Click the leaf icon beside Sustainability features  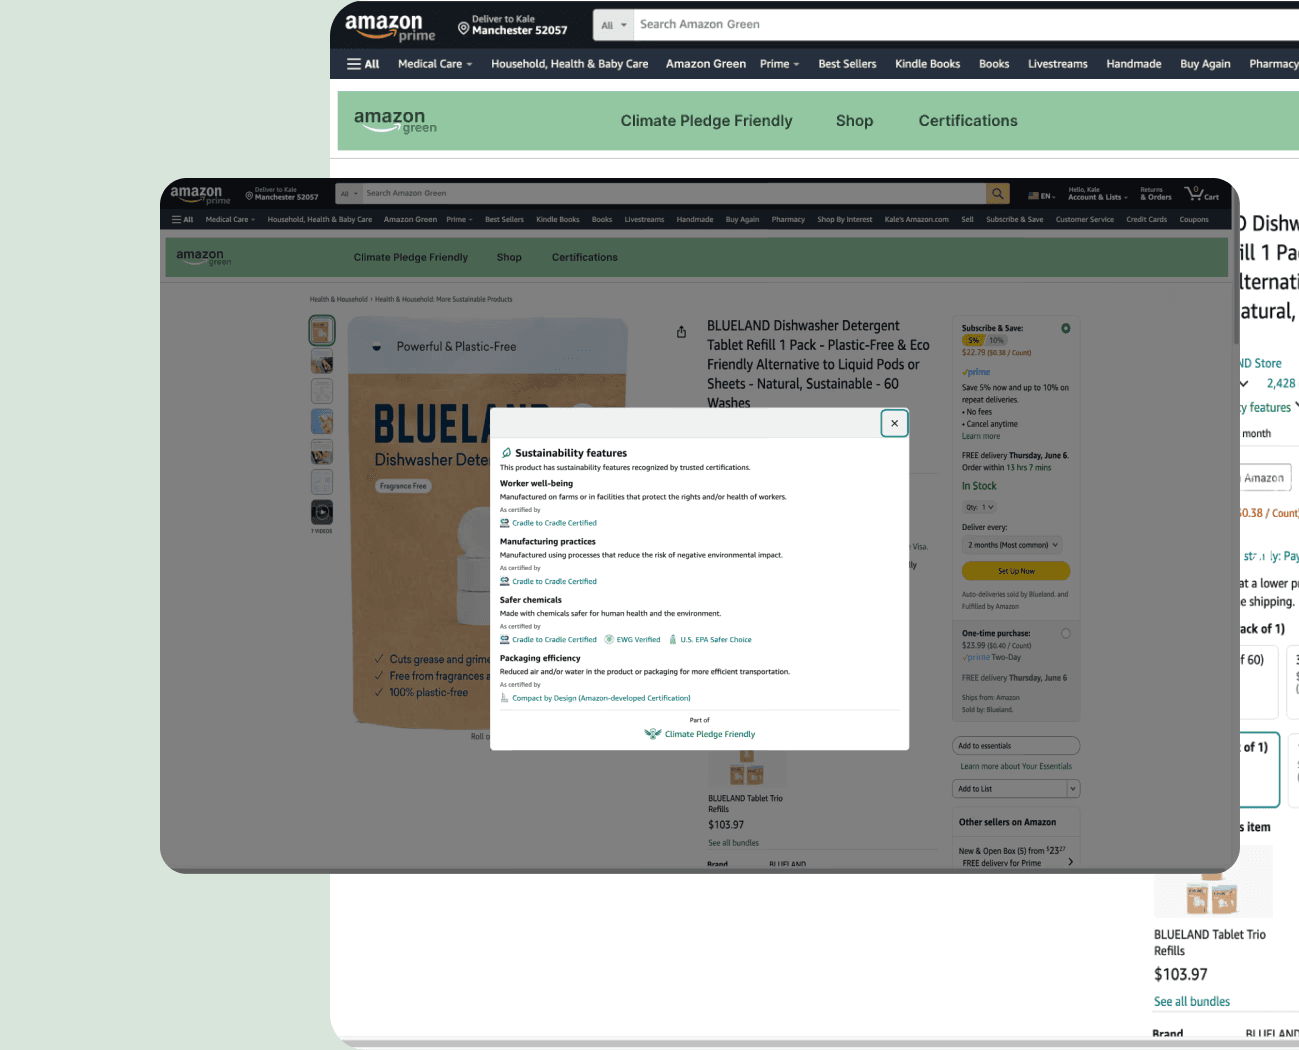pos(506,453)
